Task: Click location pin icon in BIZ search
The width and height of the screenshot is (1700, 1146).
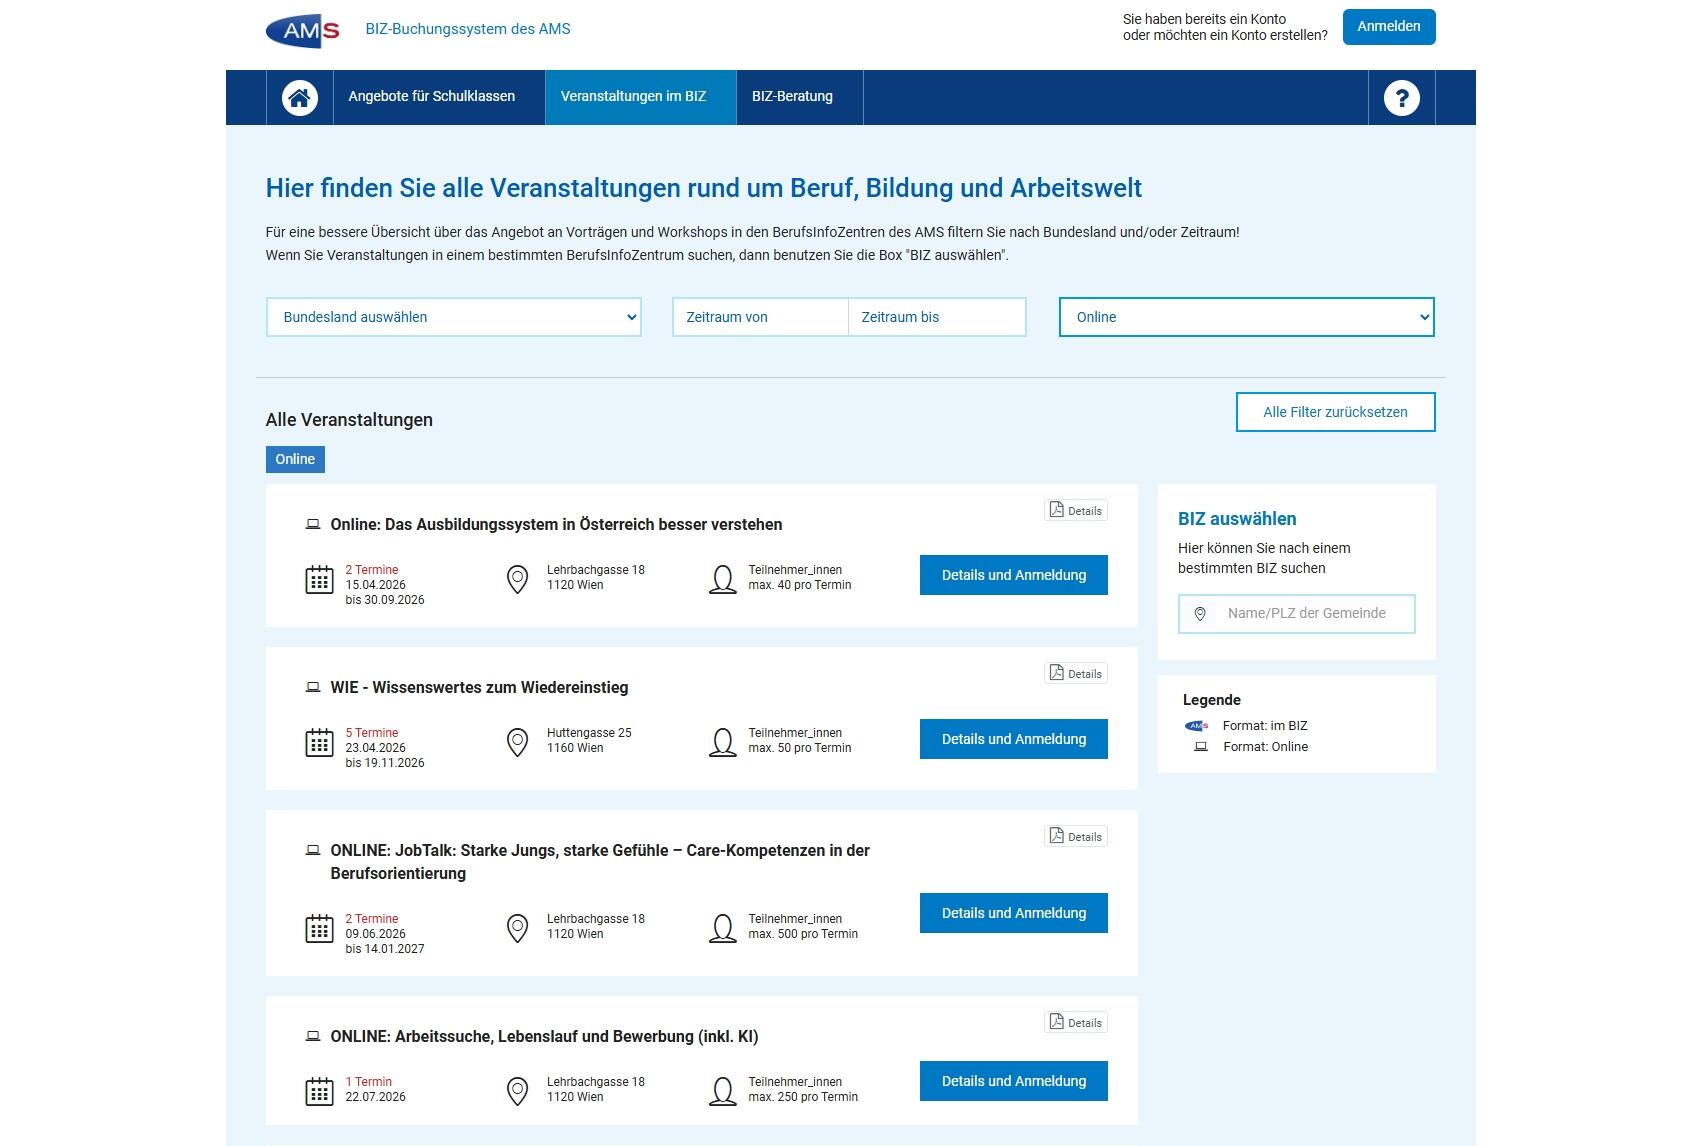Action: coord(1200,614)
